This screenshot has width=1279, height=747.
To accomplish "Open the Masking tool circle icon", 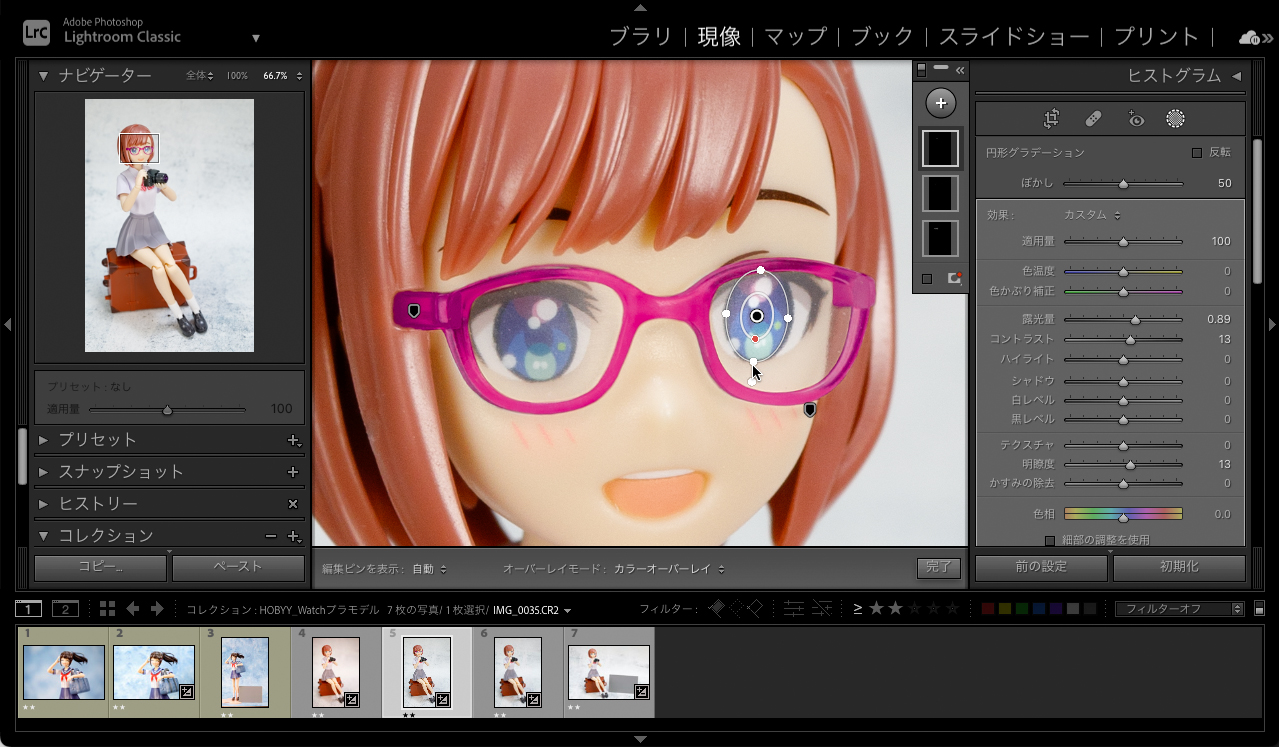I will click(x=1176, y=119).
